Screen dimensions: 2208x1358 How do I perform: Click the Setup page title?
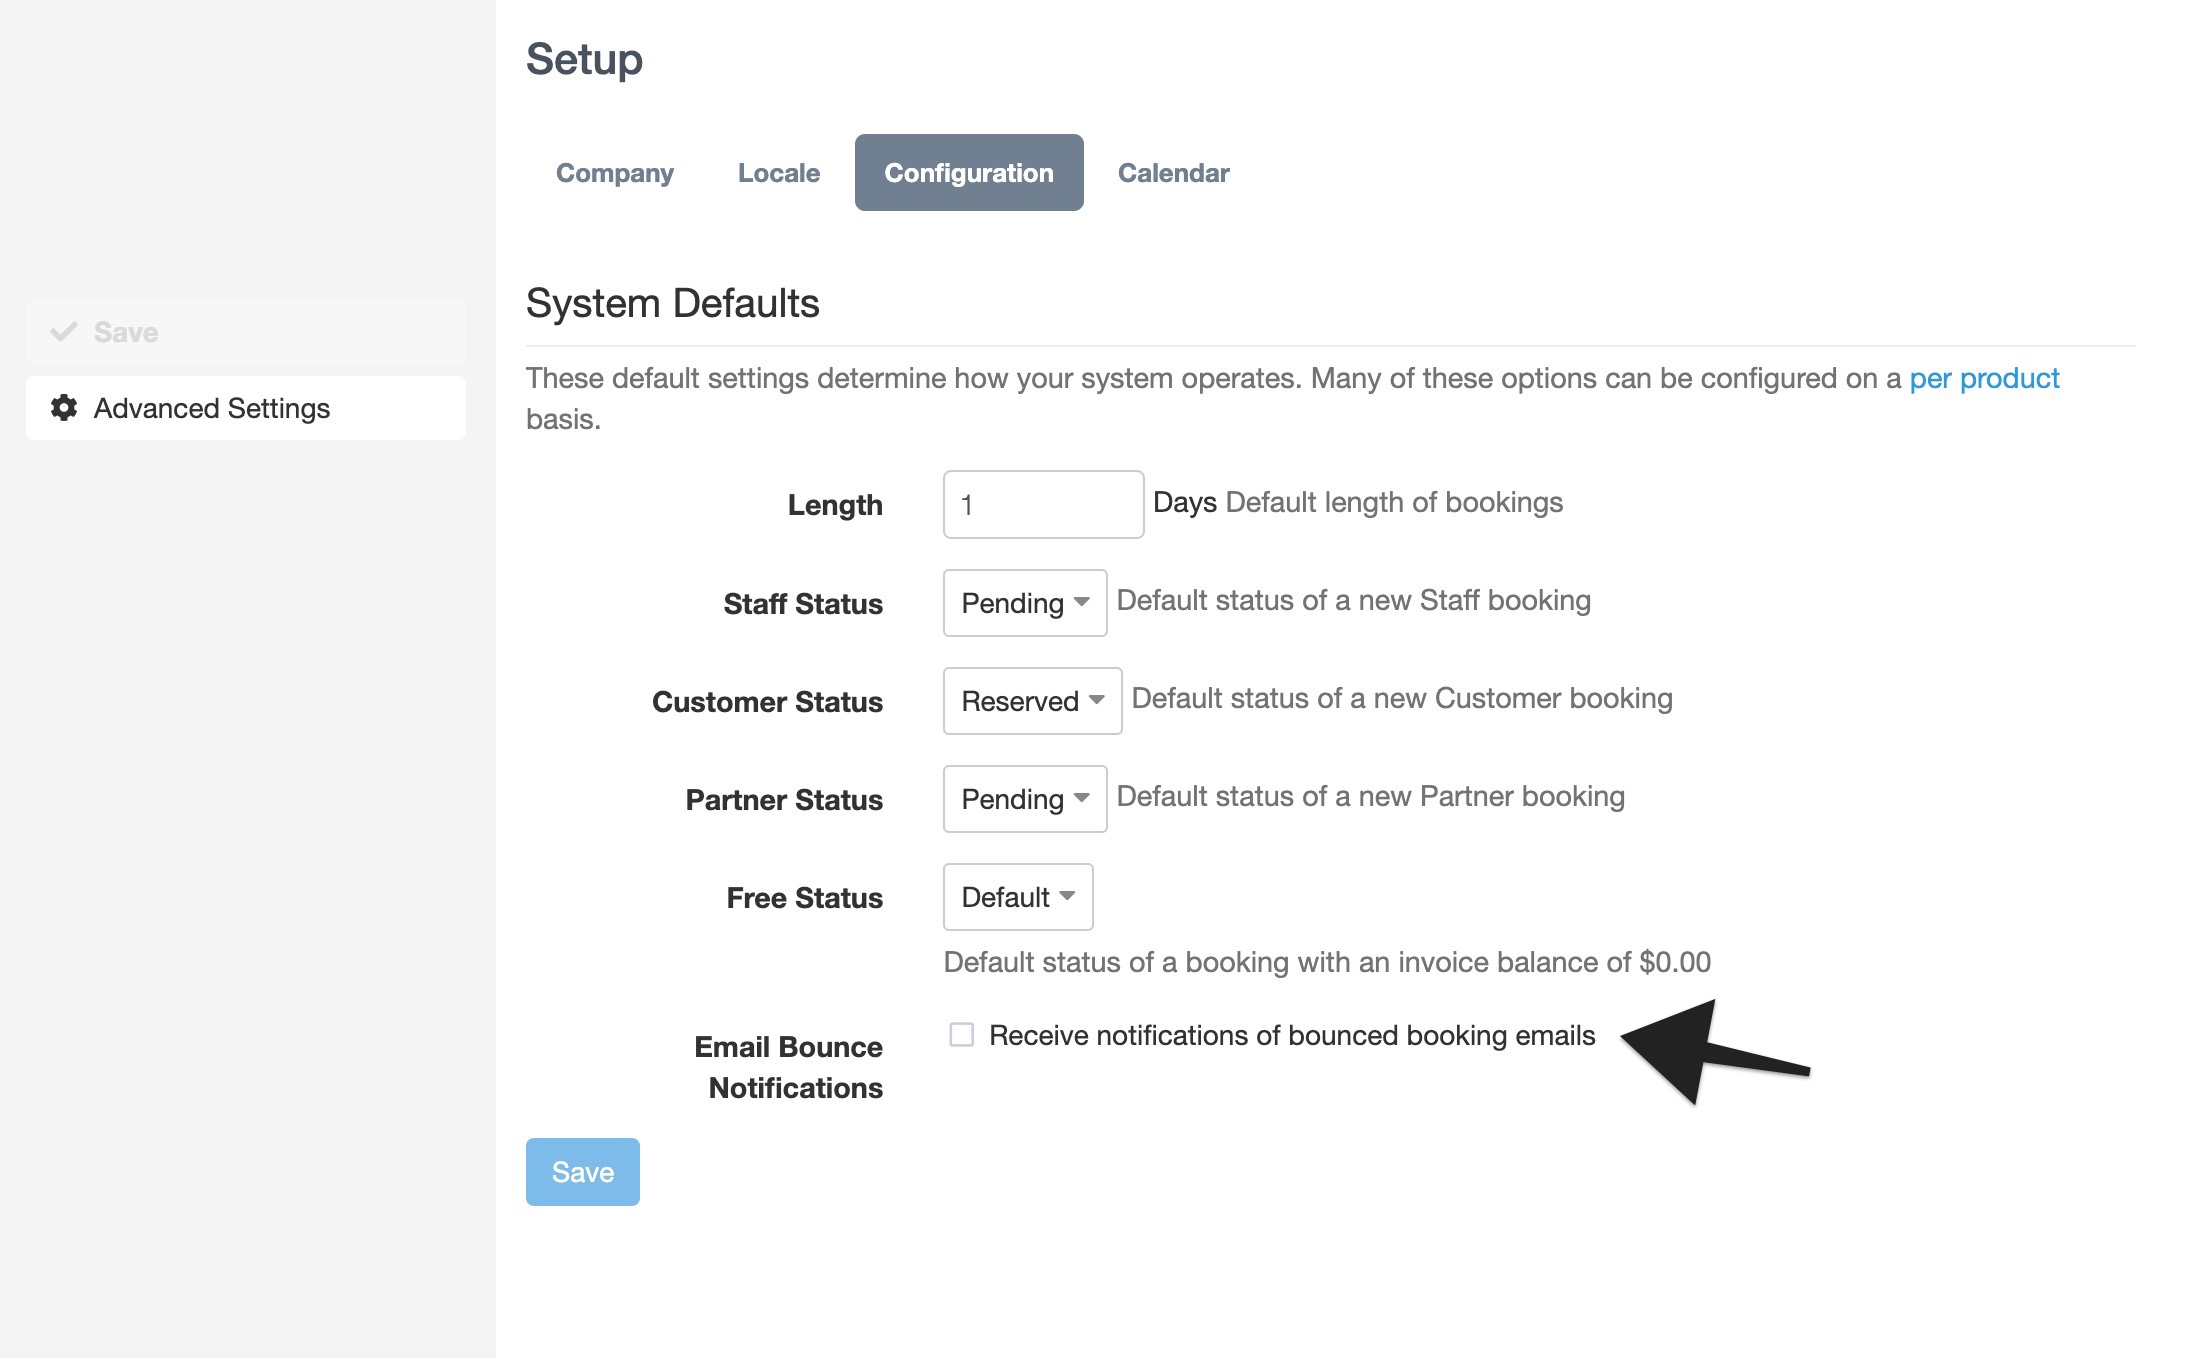click(x=584, y=58)
